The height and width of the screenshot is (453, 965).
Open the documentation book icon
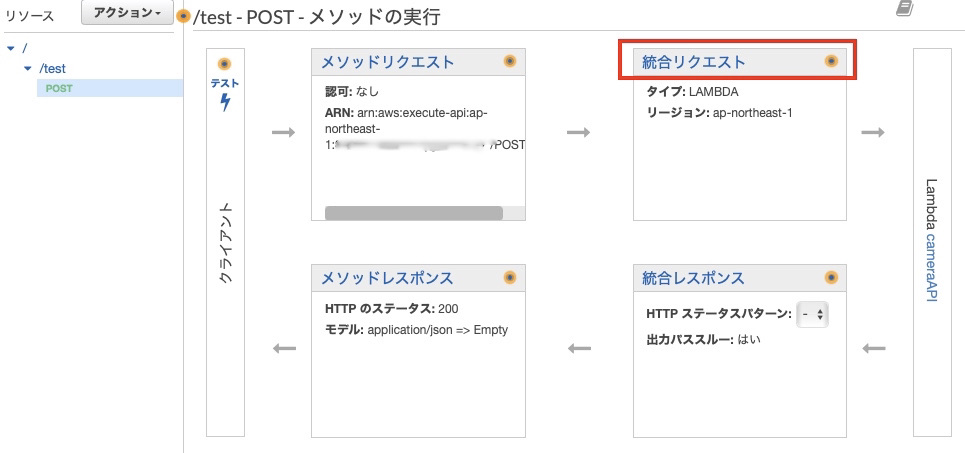click(x=905, y=8)
